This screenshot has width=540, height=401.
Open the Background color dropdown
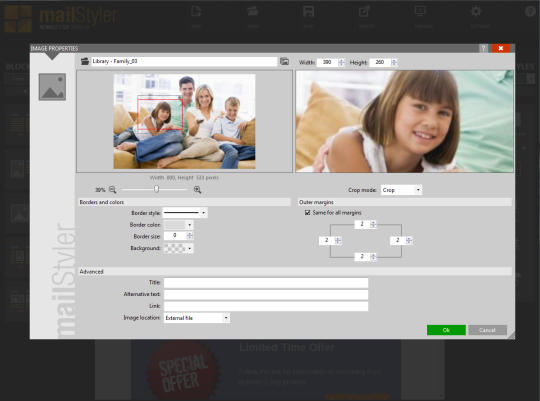(178, 248)
